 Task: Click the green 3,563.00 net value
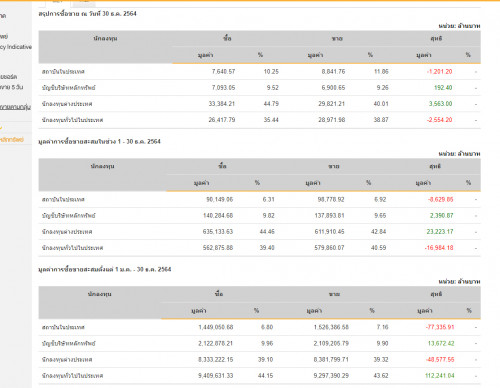pos(440,104)
